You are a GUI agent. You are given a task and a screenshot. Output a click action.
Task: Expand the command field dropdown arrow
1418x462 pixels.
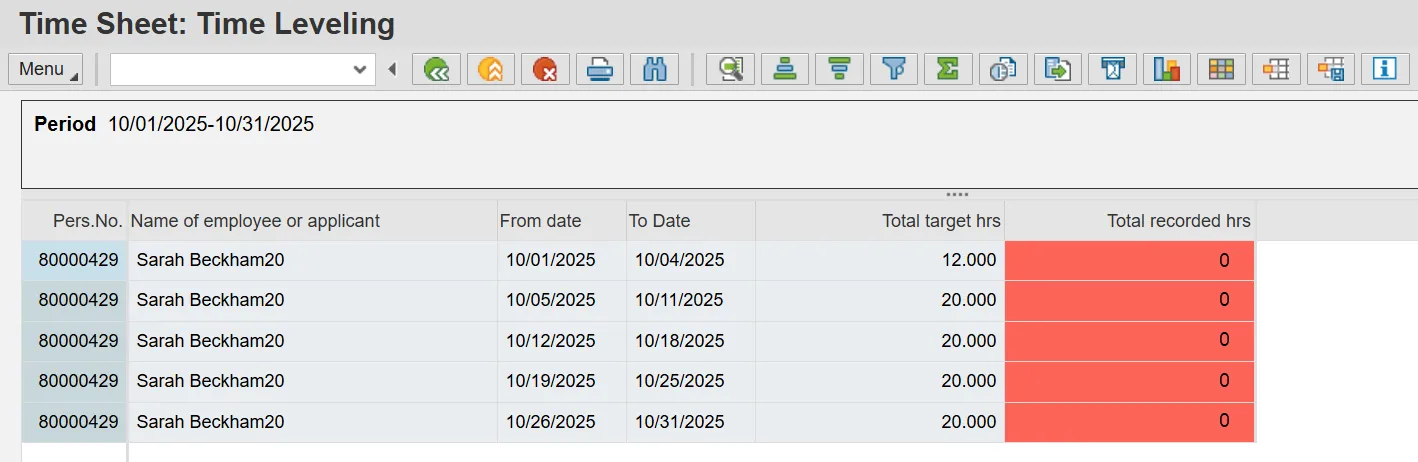click(x=360, y=69)
